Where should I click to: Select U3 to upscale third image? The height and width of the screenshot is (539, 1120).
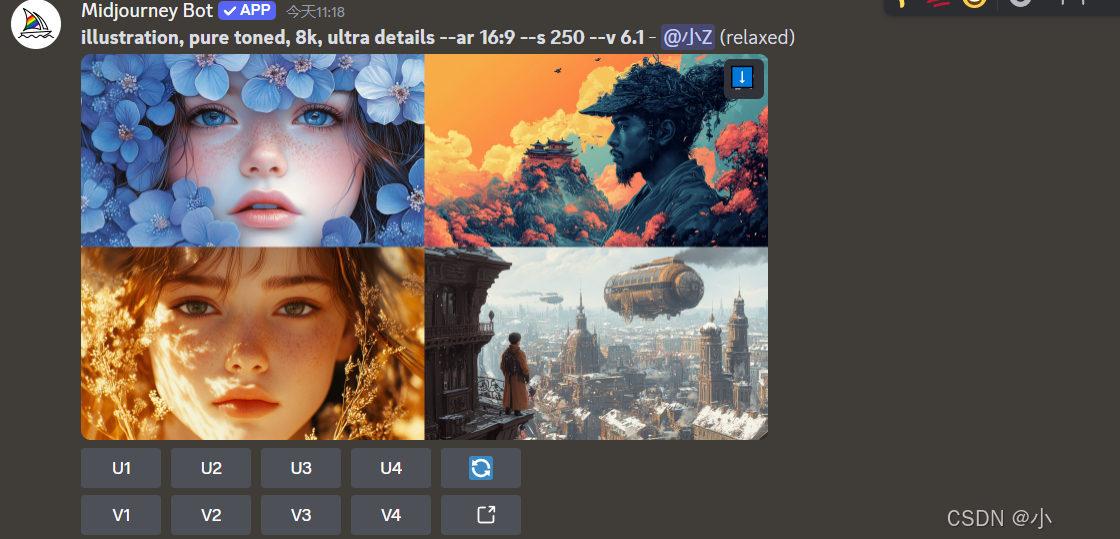point(301,468)
